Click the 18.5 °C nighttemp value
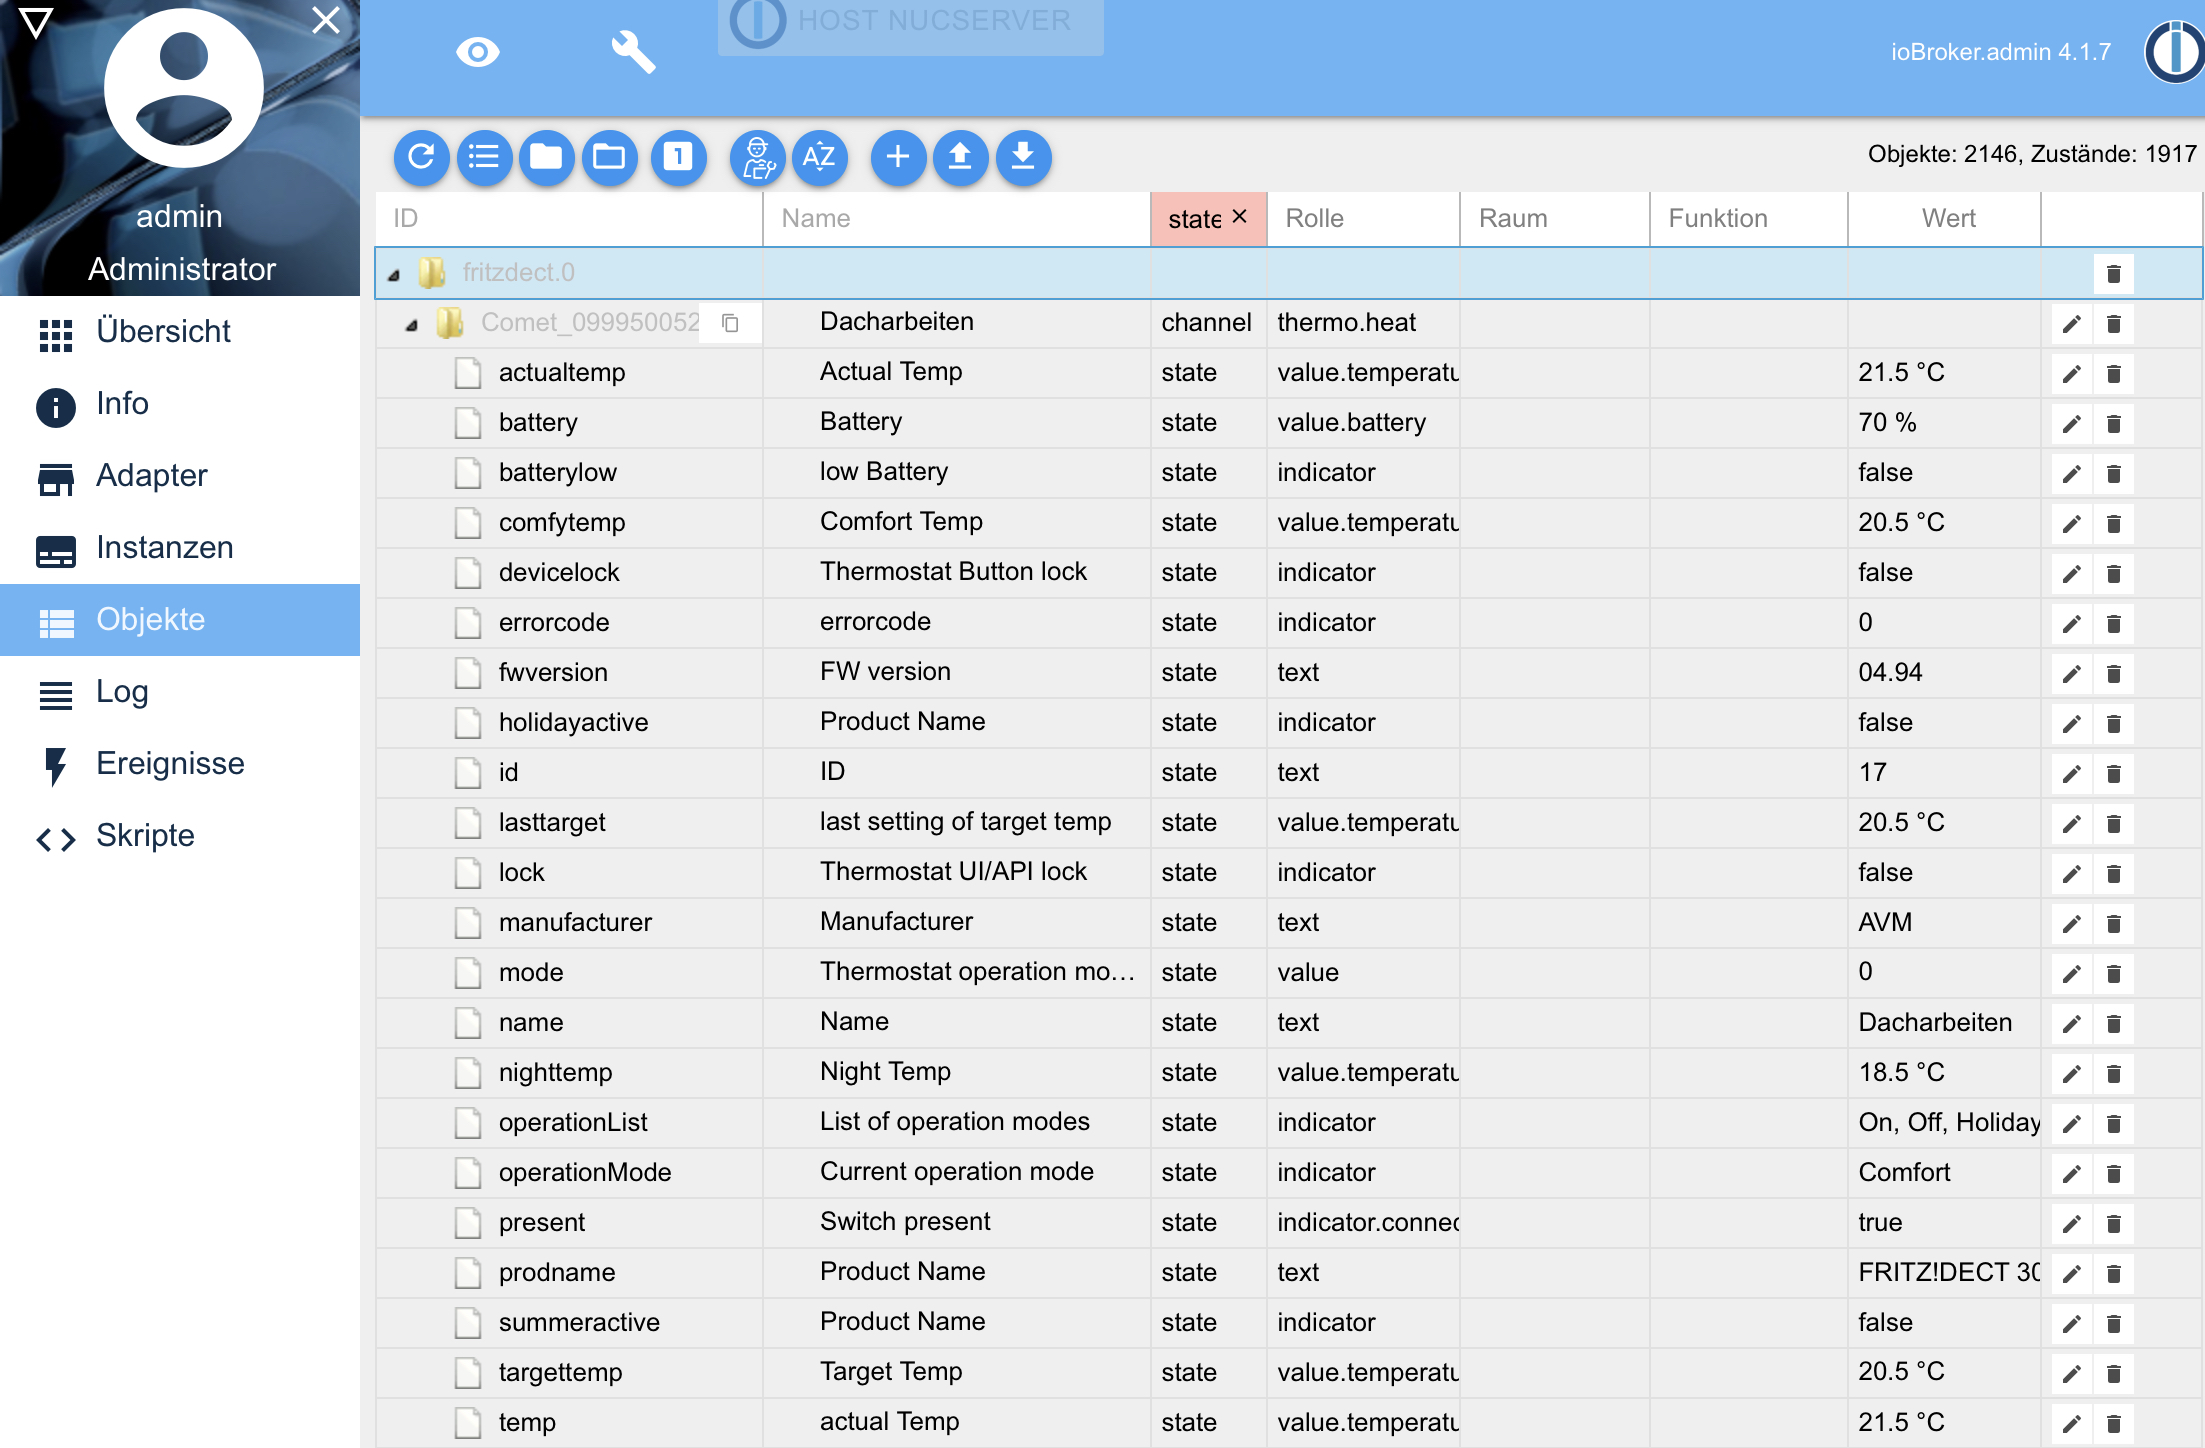 [1901, 1072]
